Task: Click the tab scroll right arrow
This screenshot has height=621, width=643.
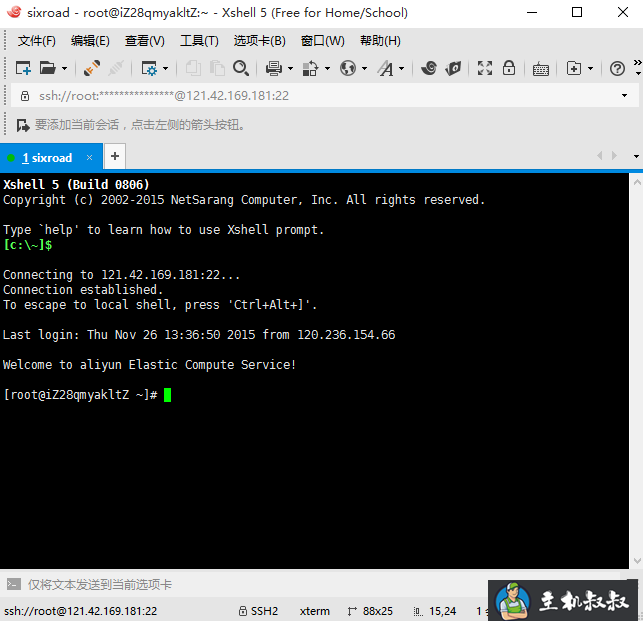Action: pyautogui.click(x=614, y=155)
